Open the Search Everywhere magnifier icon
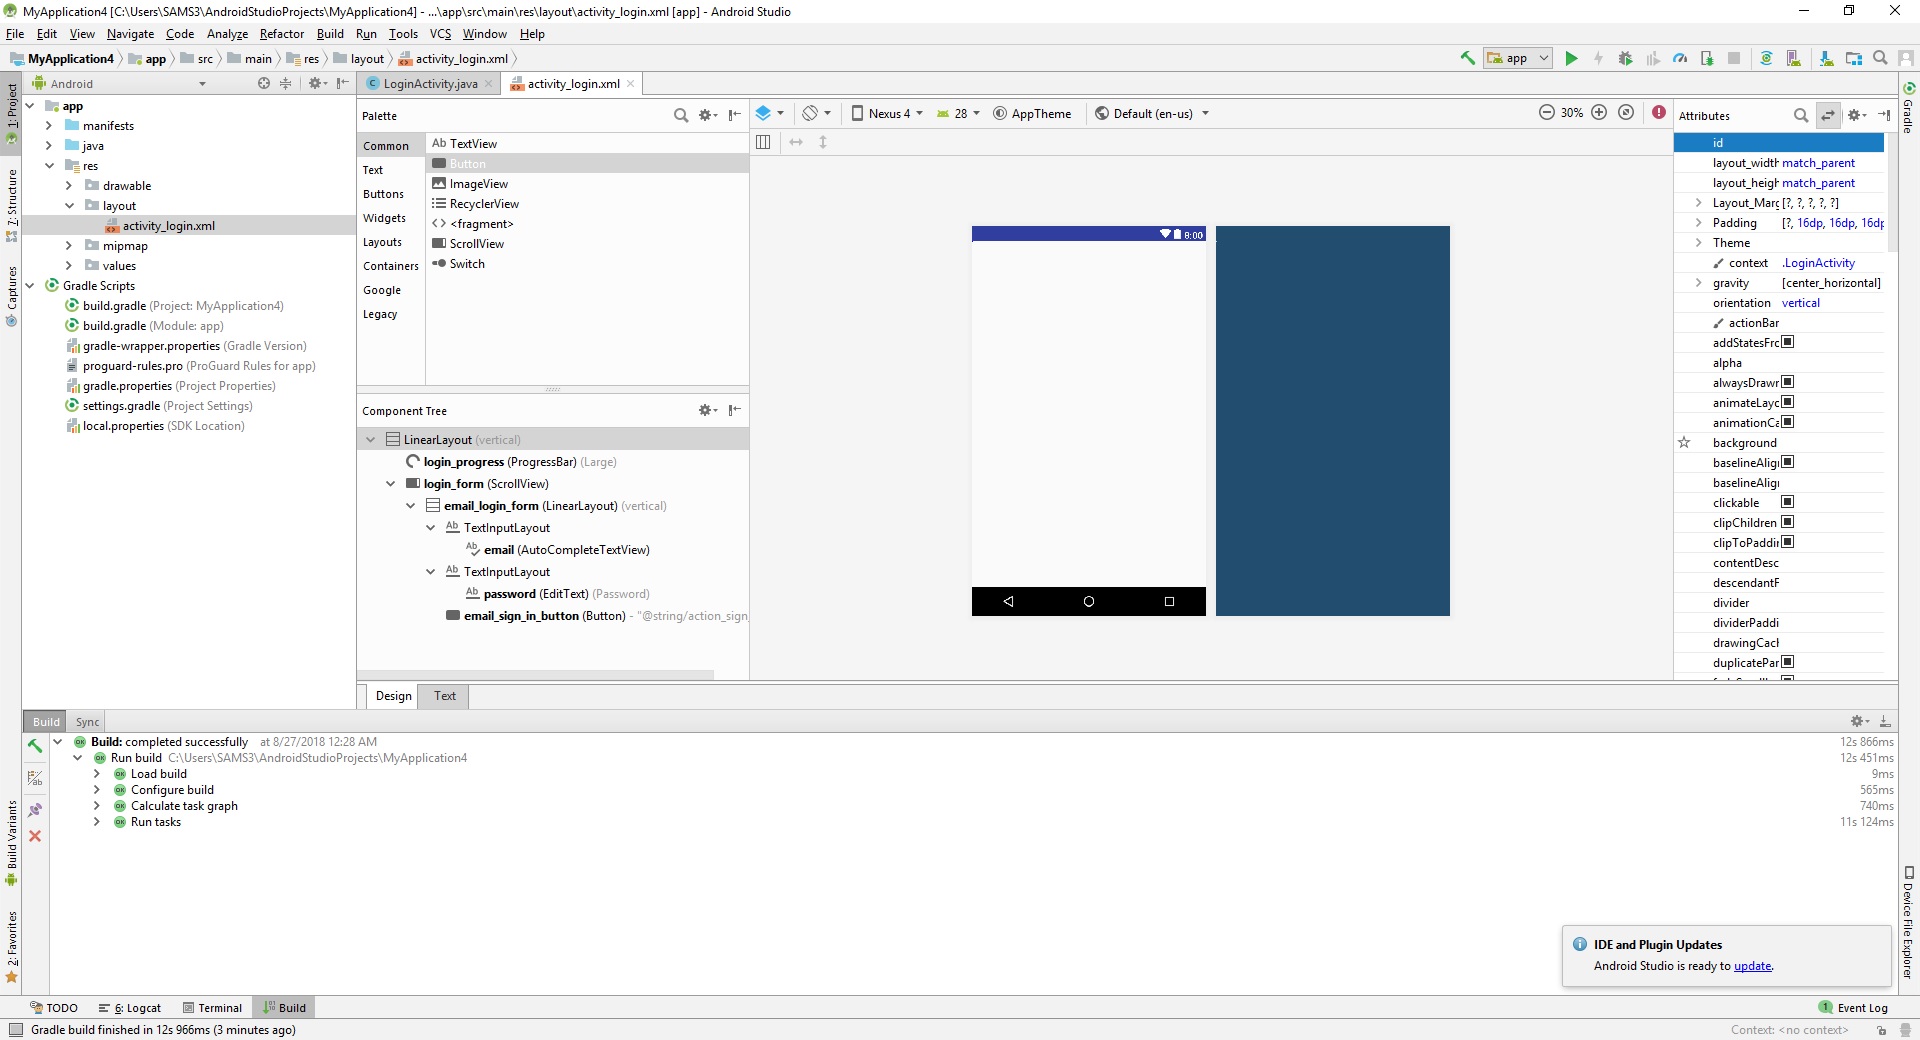Image resolution: width=1920 pixels, height=1040 pixels. 1880,58
